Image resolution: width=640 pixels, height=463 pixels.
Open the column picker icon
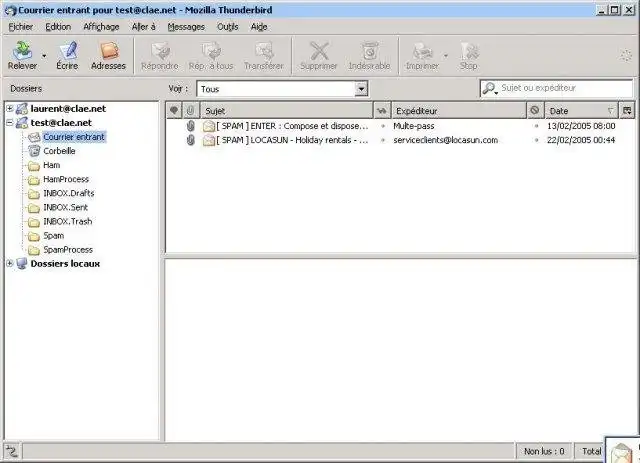coord(627,110)
